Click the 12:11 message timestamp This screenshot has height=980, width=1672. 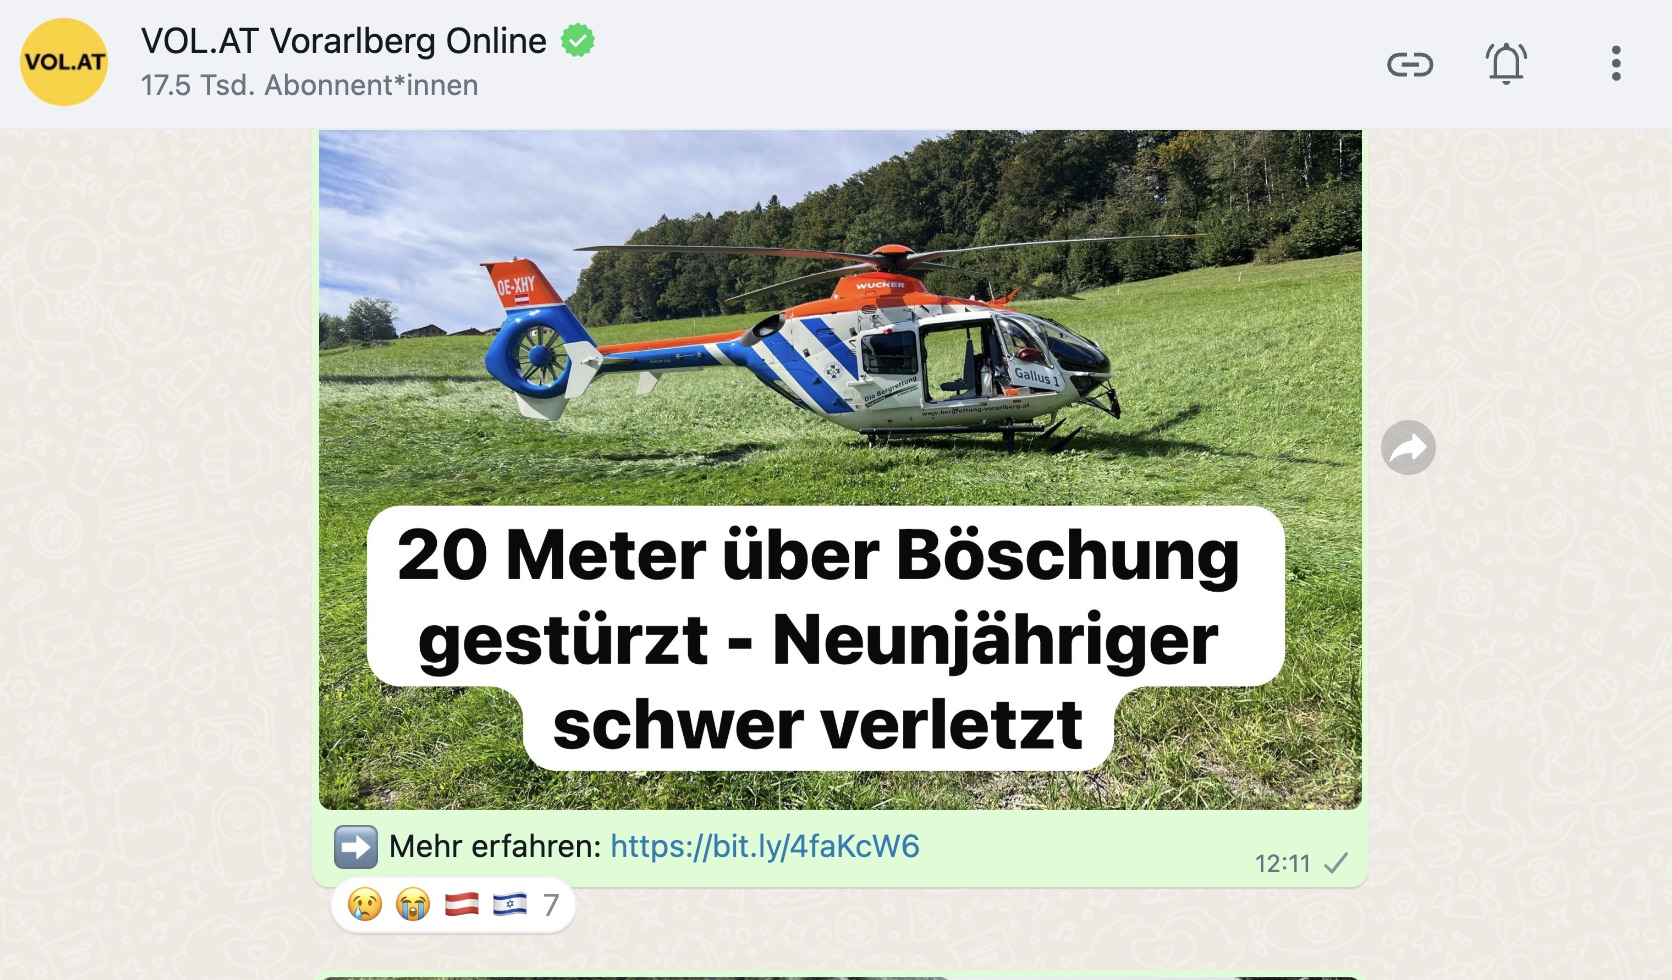pyautogui.click(x=1282, y=863)
